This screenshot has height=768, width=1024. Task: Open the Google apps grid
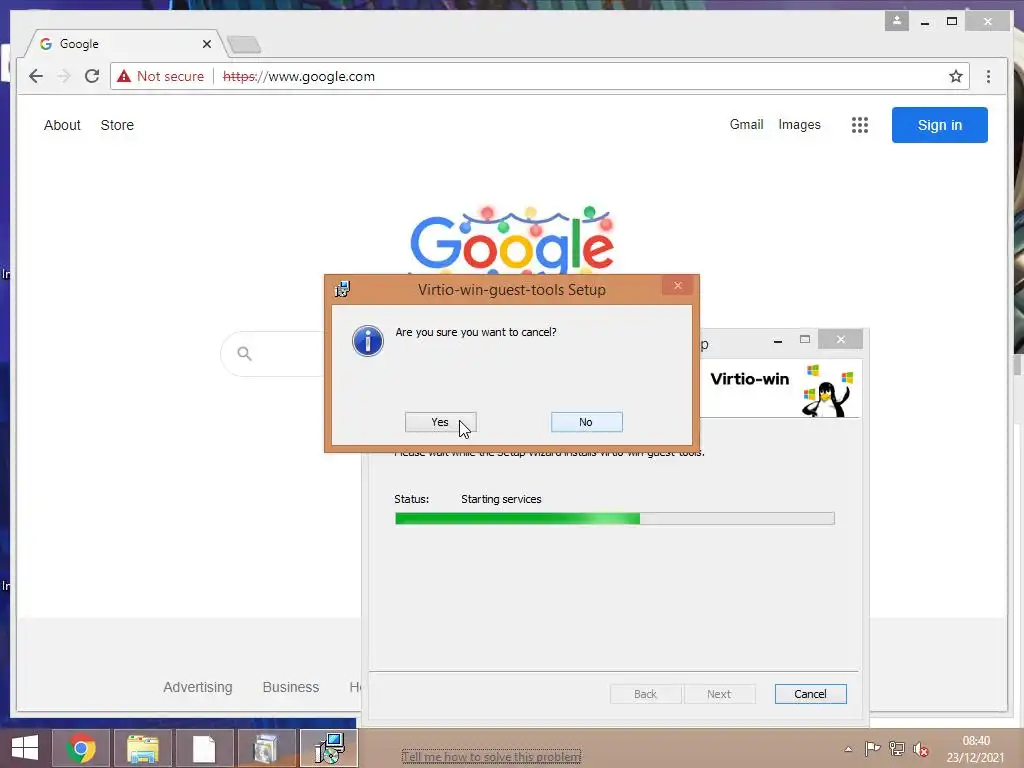[x=860, y=125]
